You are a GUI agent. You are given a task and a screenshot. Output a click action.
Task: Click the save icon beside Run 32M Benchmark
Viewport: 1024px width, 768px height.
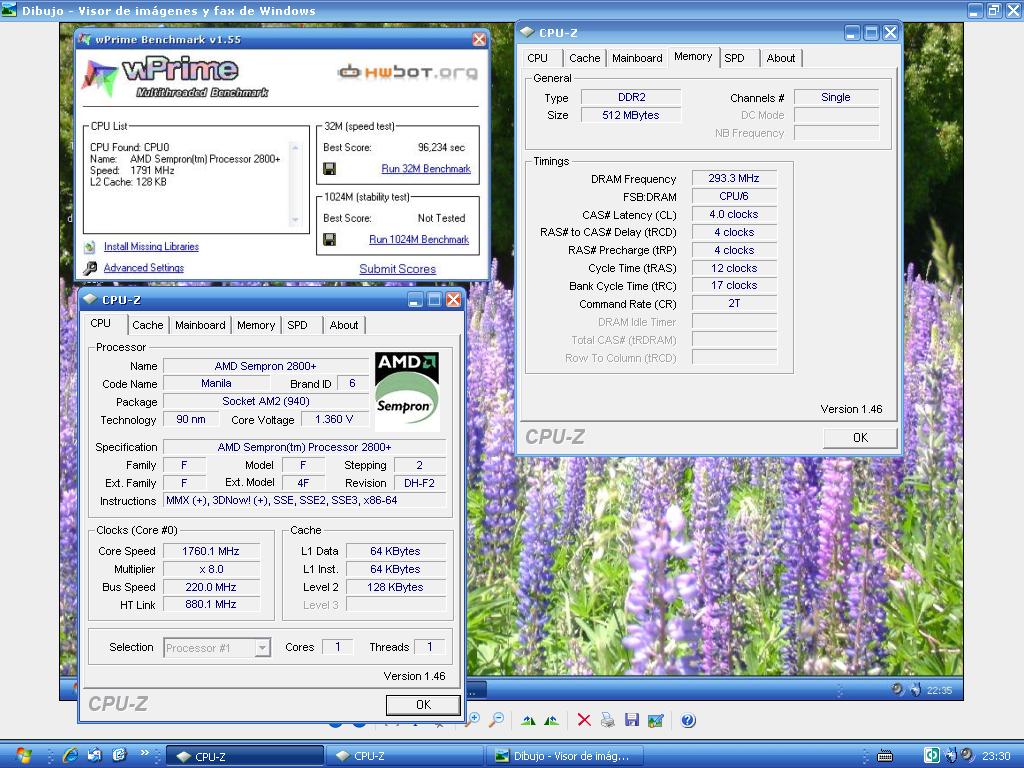pyautogui.click(x=330, y=169)
